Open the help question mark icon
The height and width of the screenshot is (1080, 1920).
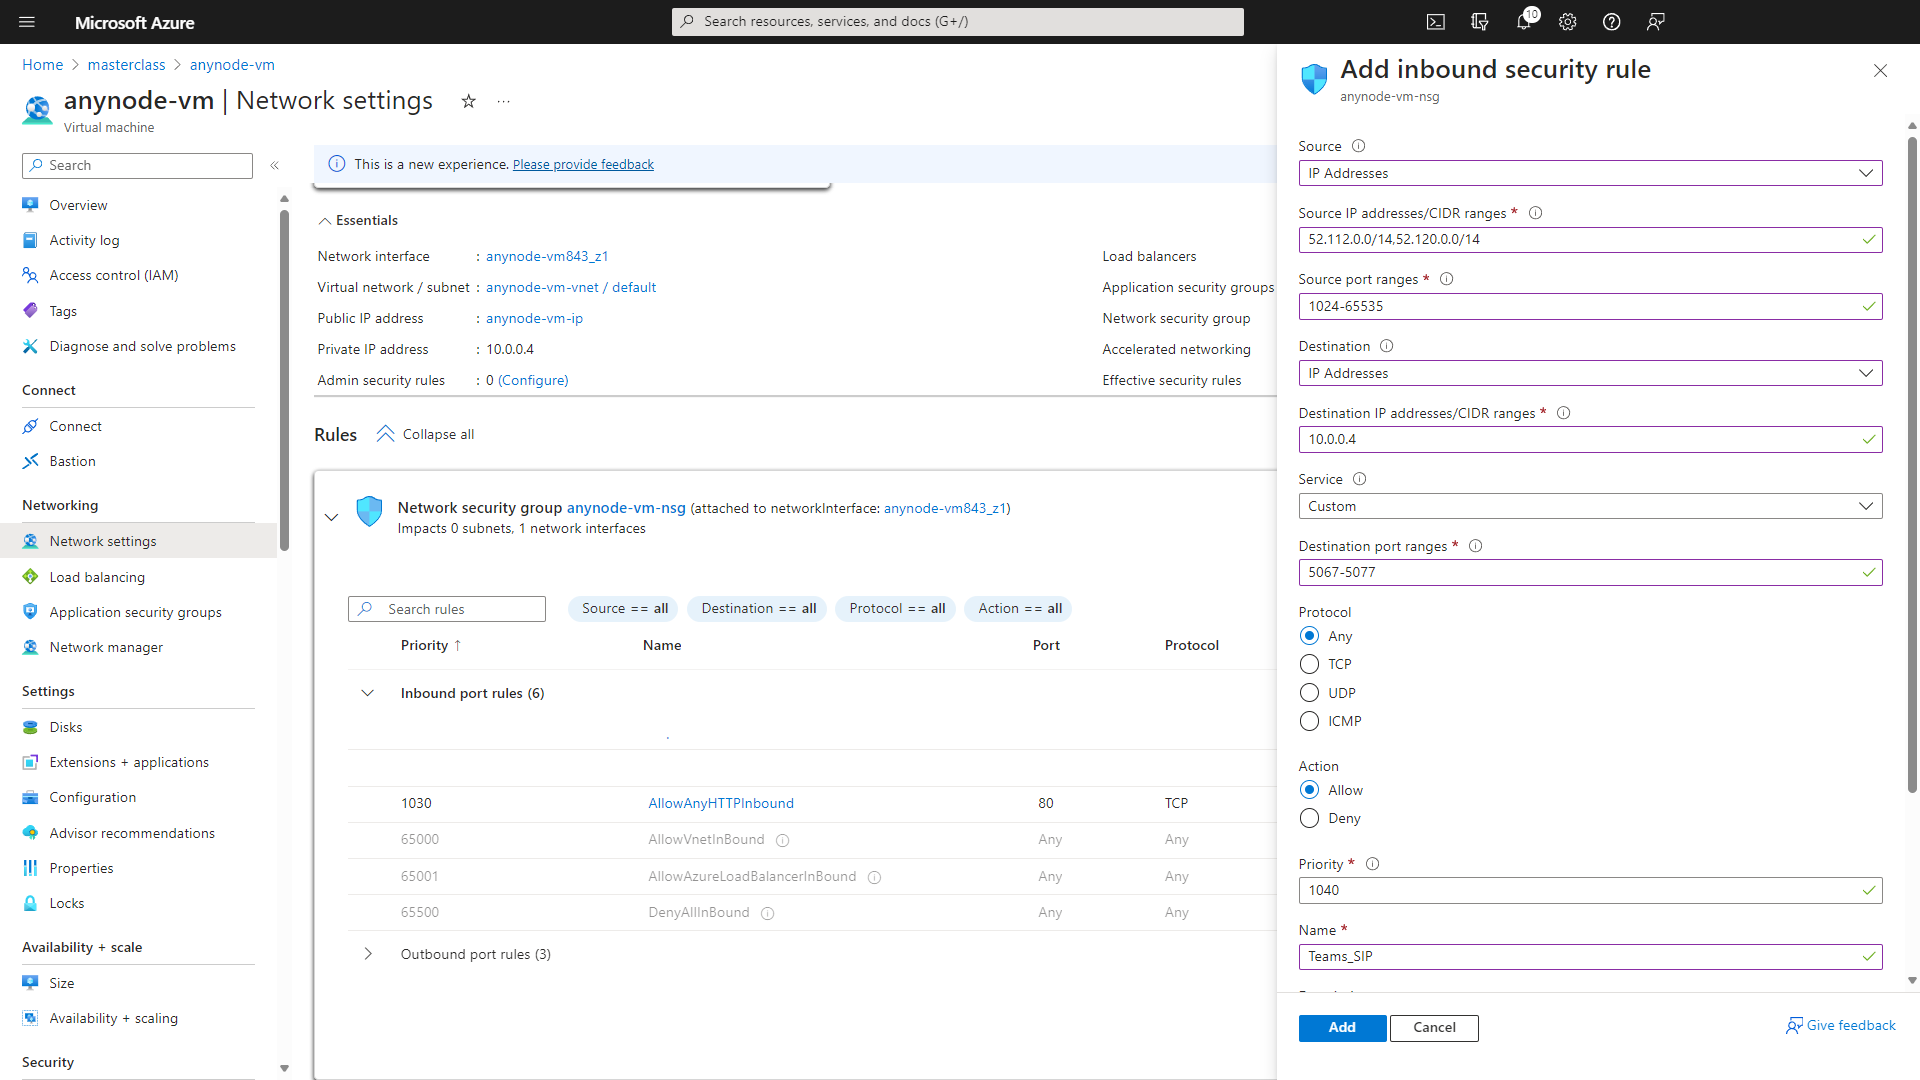tap(1612, 22)
